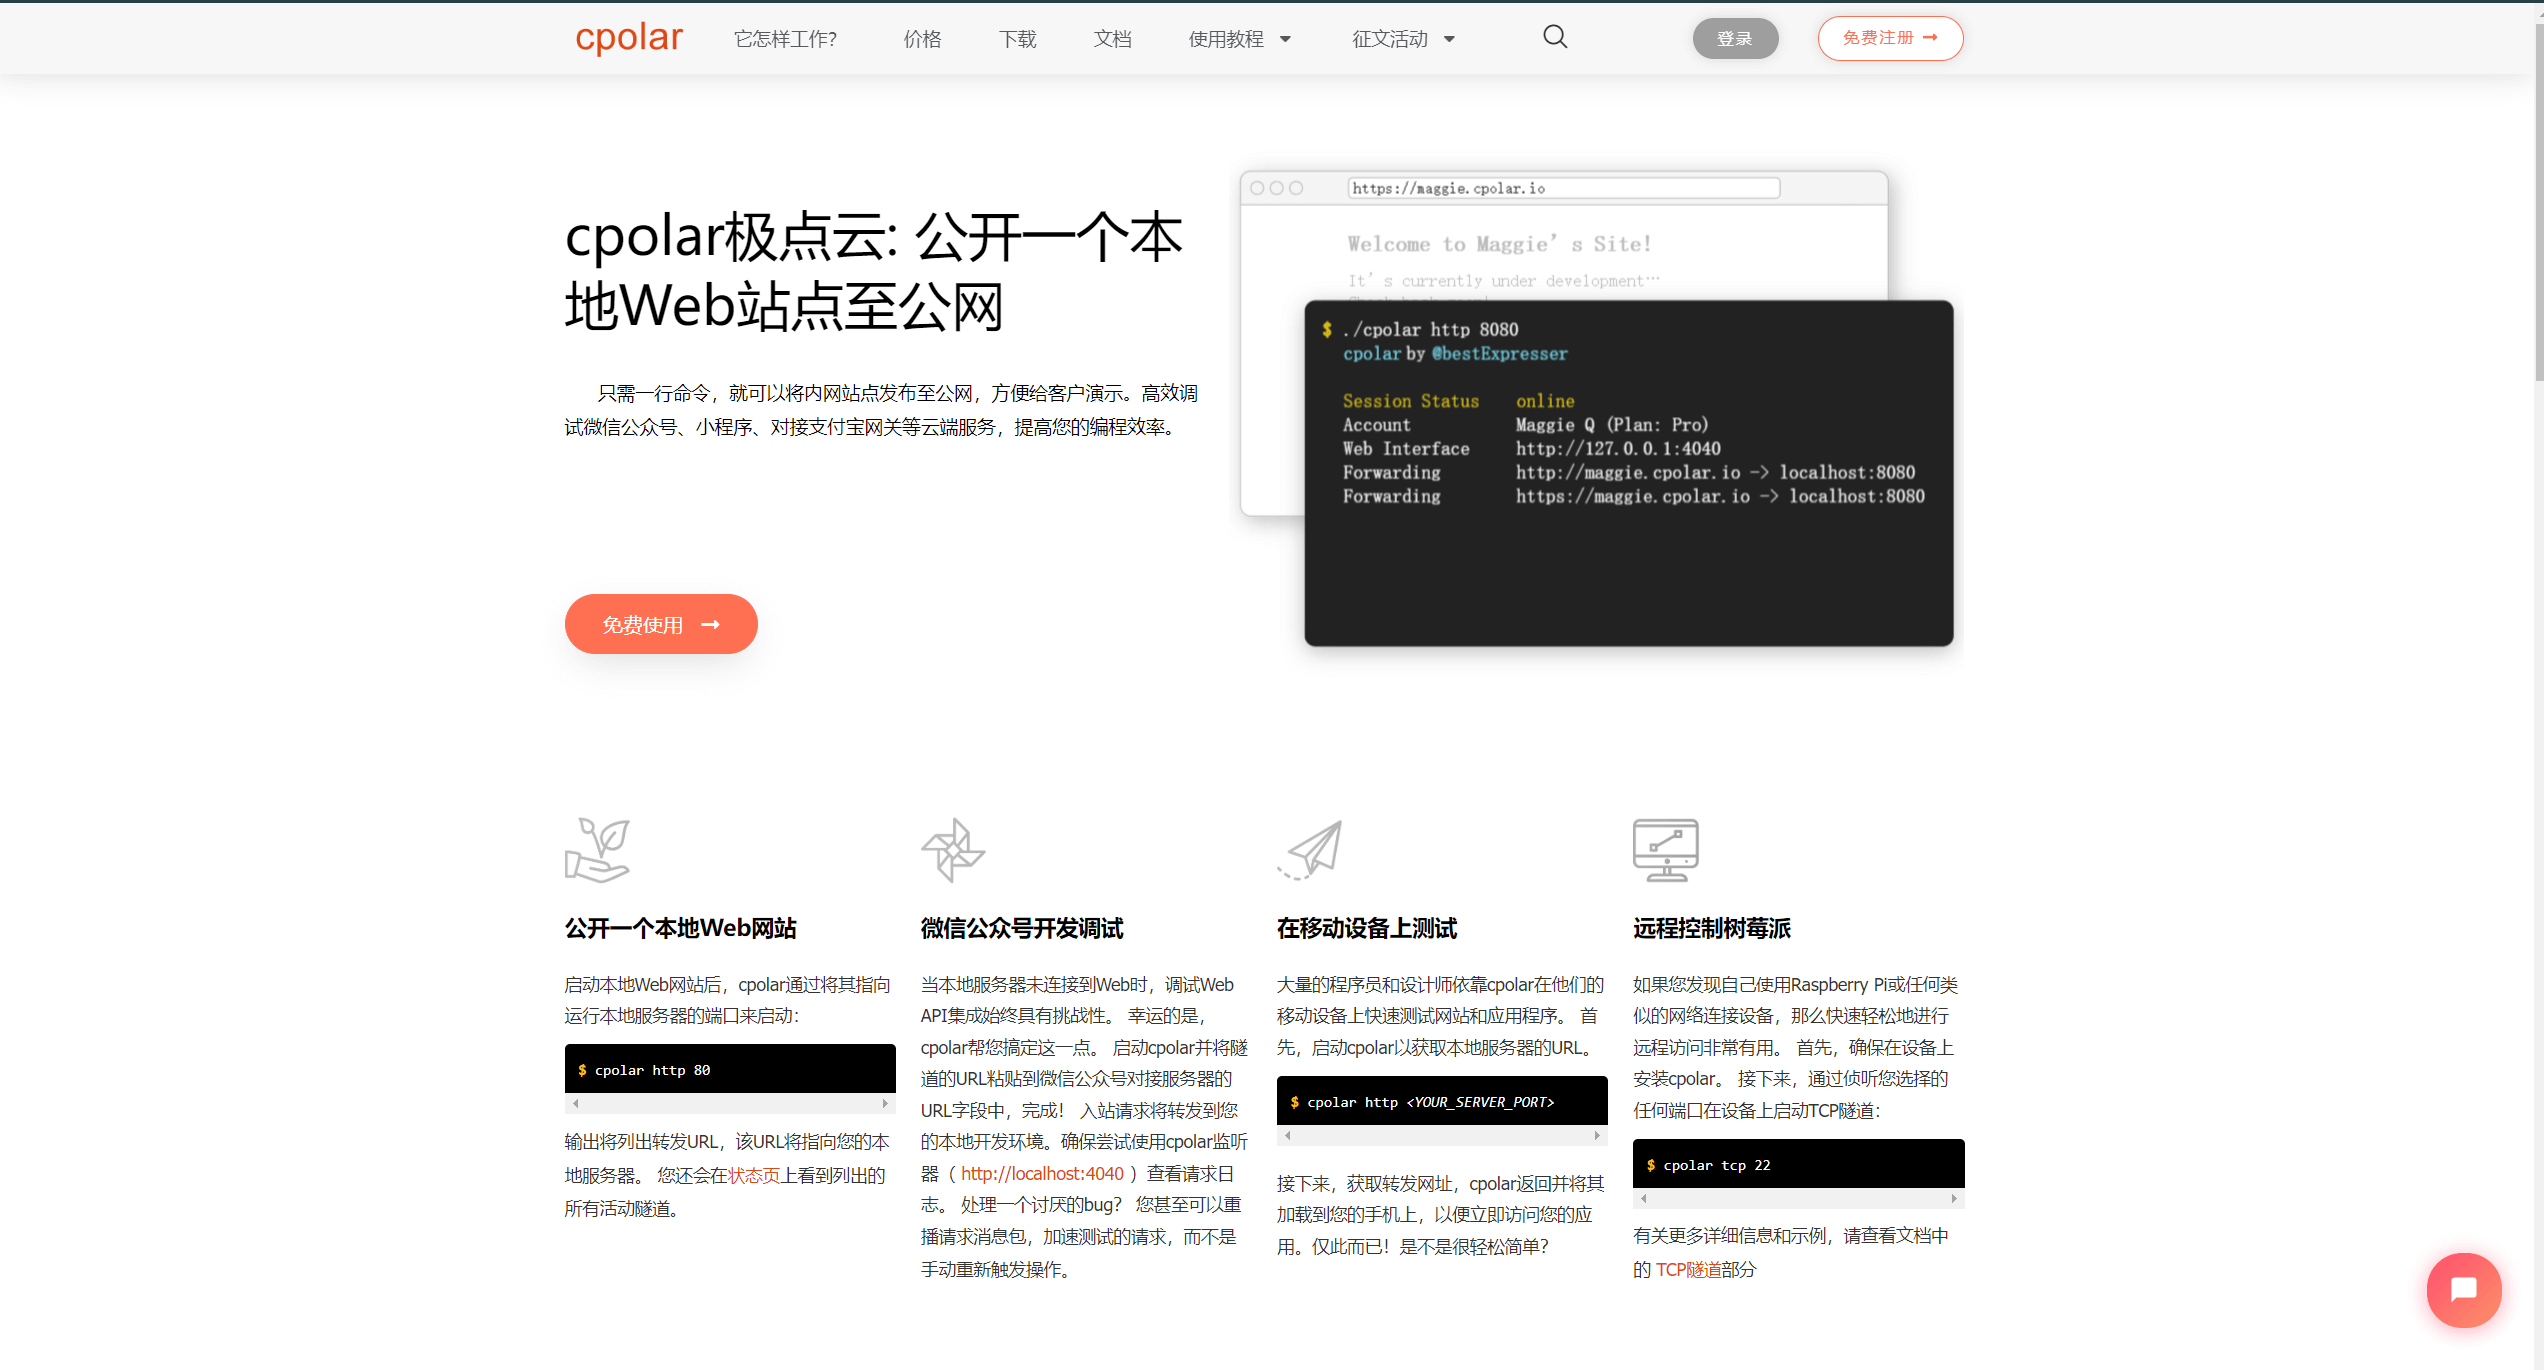The image size is (2544, 1370).
Task: Click the 登录 login button
Action: click(1735, 39)
